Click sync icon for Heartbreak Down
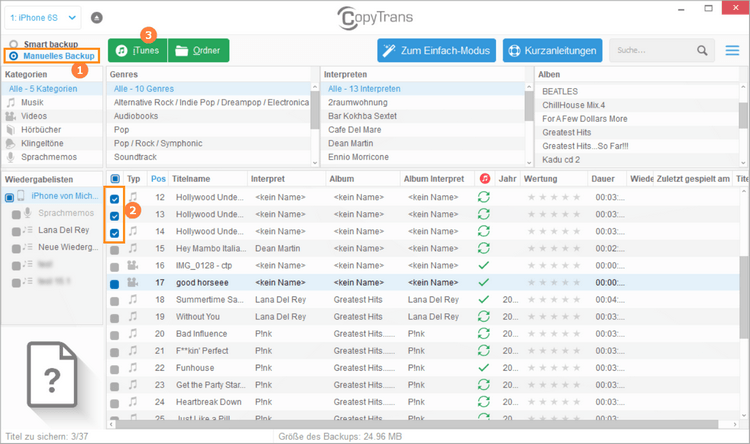The width and height of the screenshot is (750, 444). (x=484, y=402)
